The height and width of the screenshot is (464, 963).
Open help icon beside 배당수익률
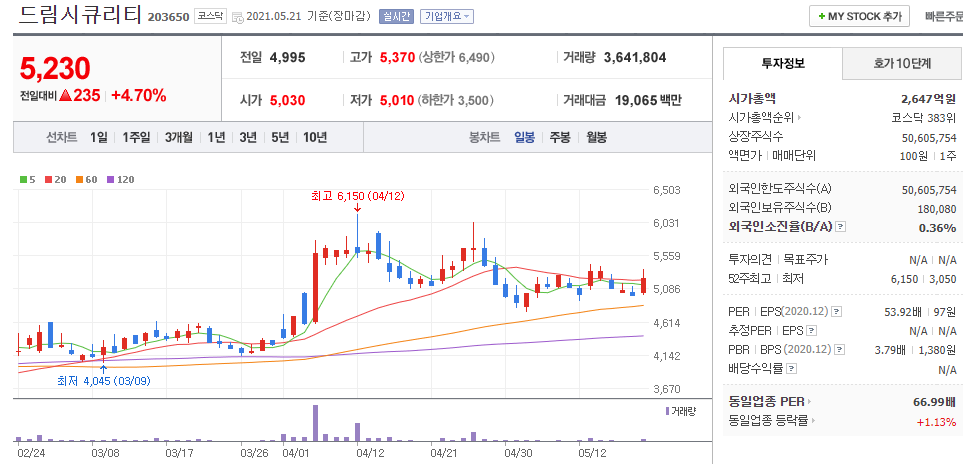(792, 369)
